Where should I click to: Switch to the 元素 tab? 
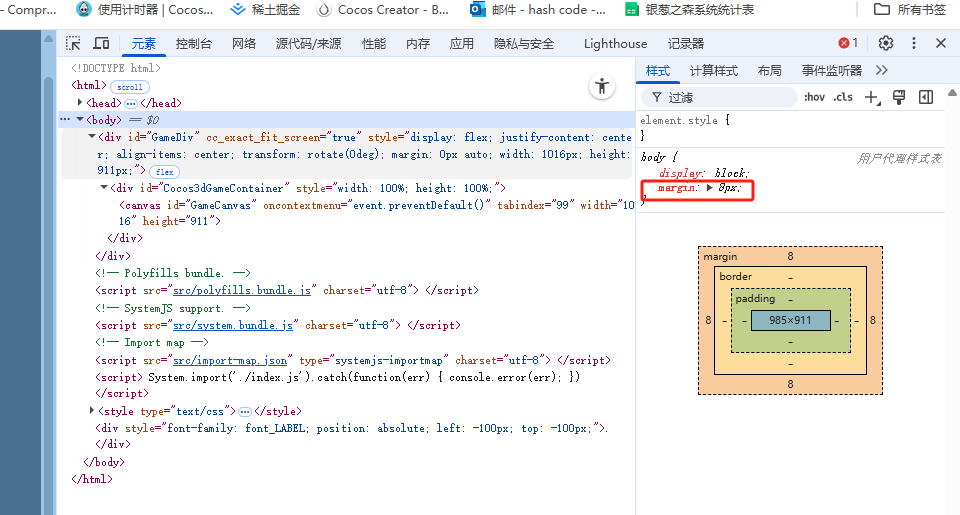(x=144, y=43)
